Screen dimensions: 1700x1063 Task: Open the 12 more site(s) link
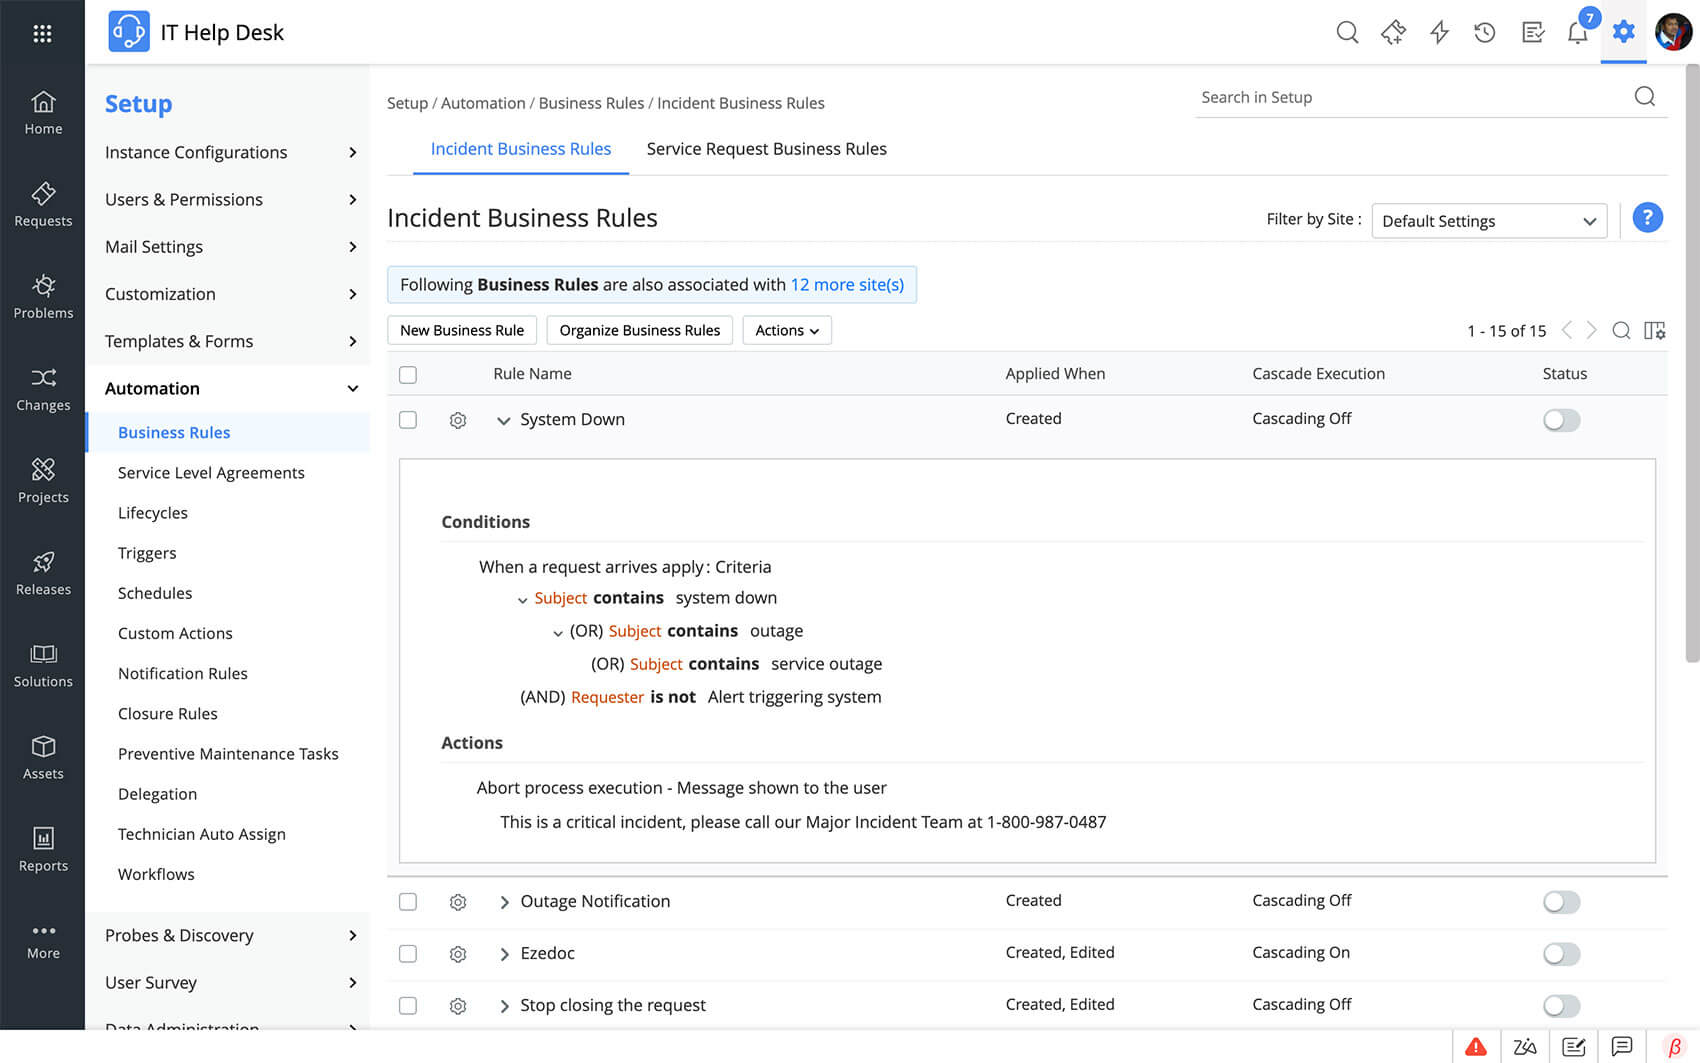click(847, 285)
